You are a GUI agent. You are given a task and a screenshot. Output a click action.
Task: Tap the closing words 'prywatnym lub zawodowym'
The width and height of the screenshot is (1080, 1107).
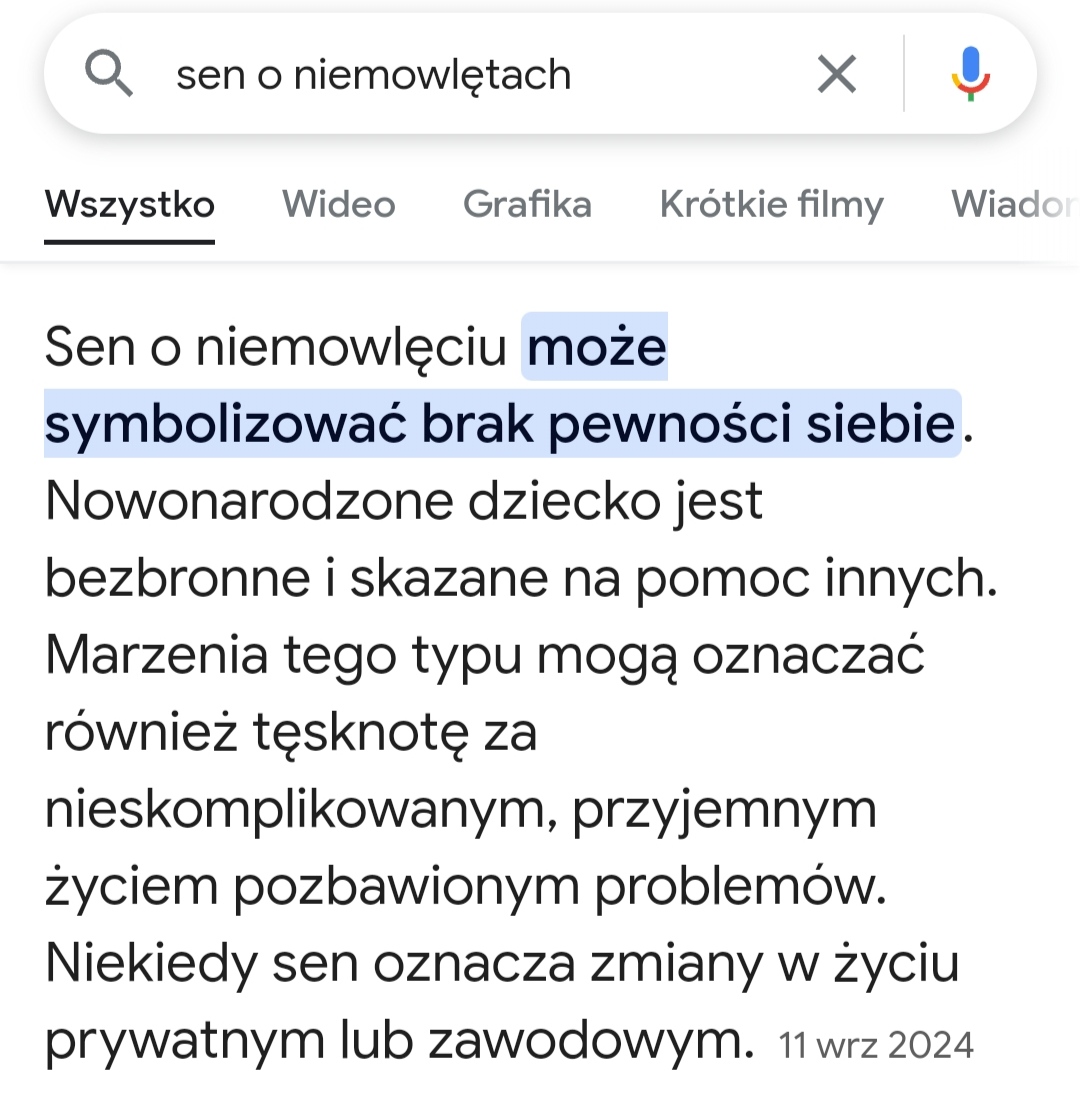400,1041
